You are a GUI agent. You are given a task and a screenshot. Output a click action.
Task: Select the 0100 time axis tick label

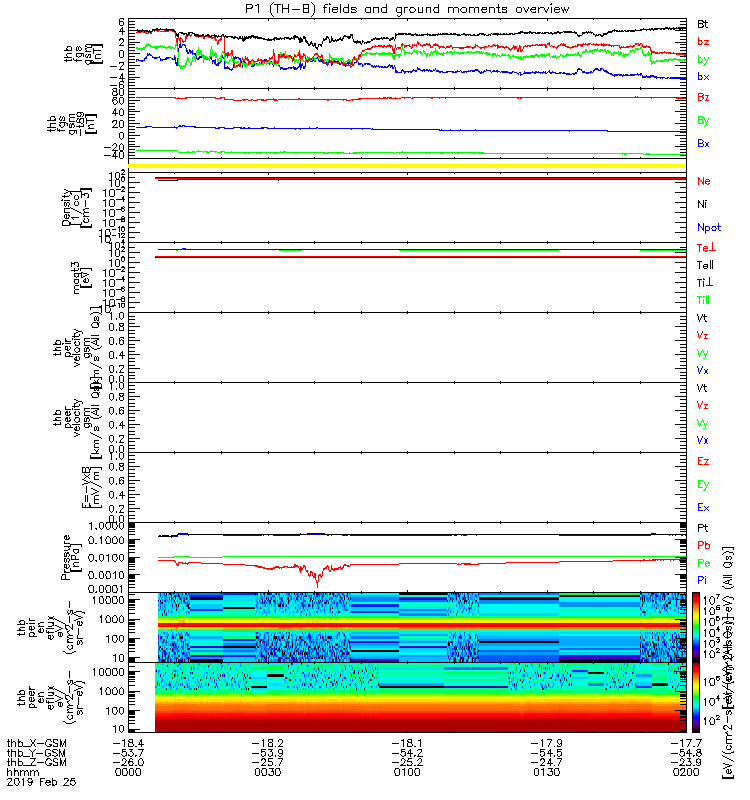pyautogui.click(x=407, y=772)
